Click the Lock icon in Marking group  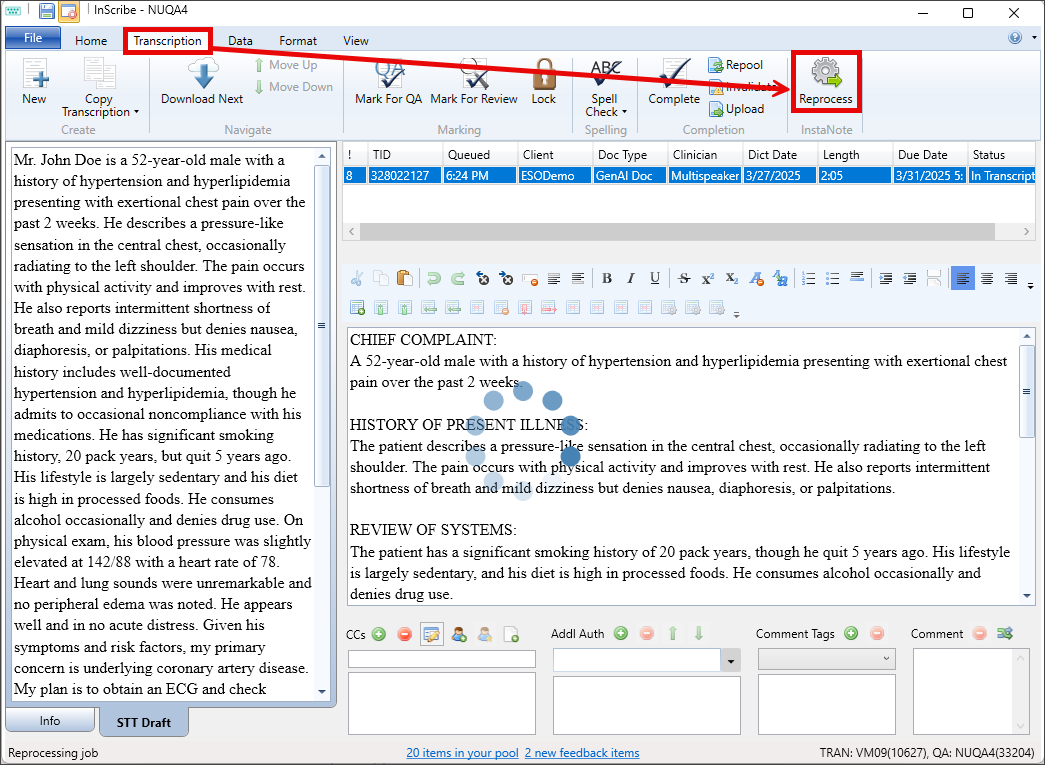544,80
